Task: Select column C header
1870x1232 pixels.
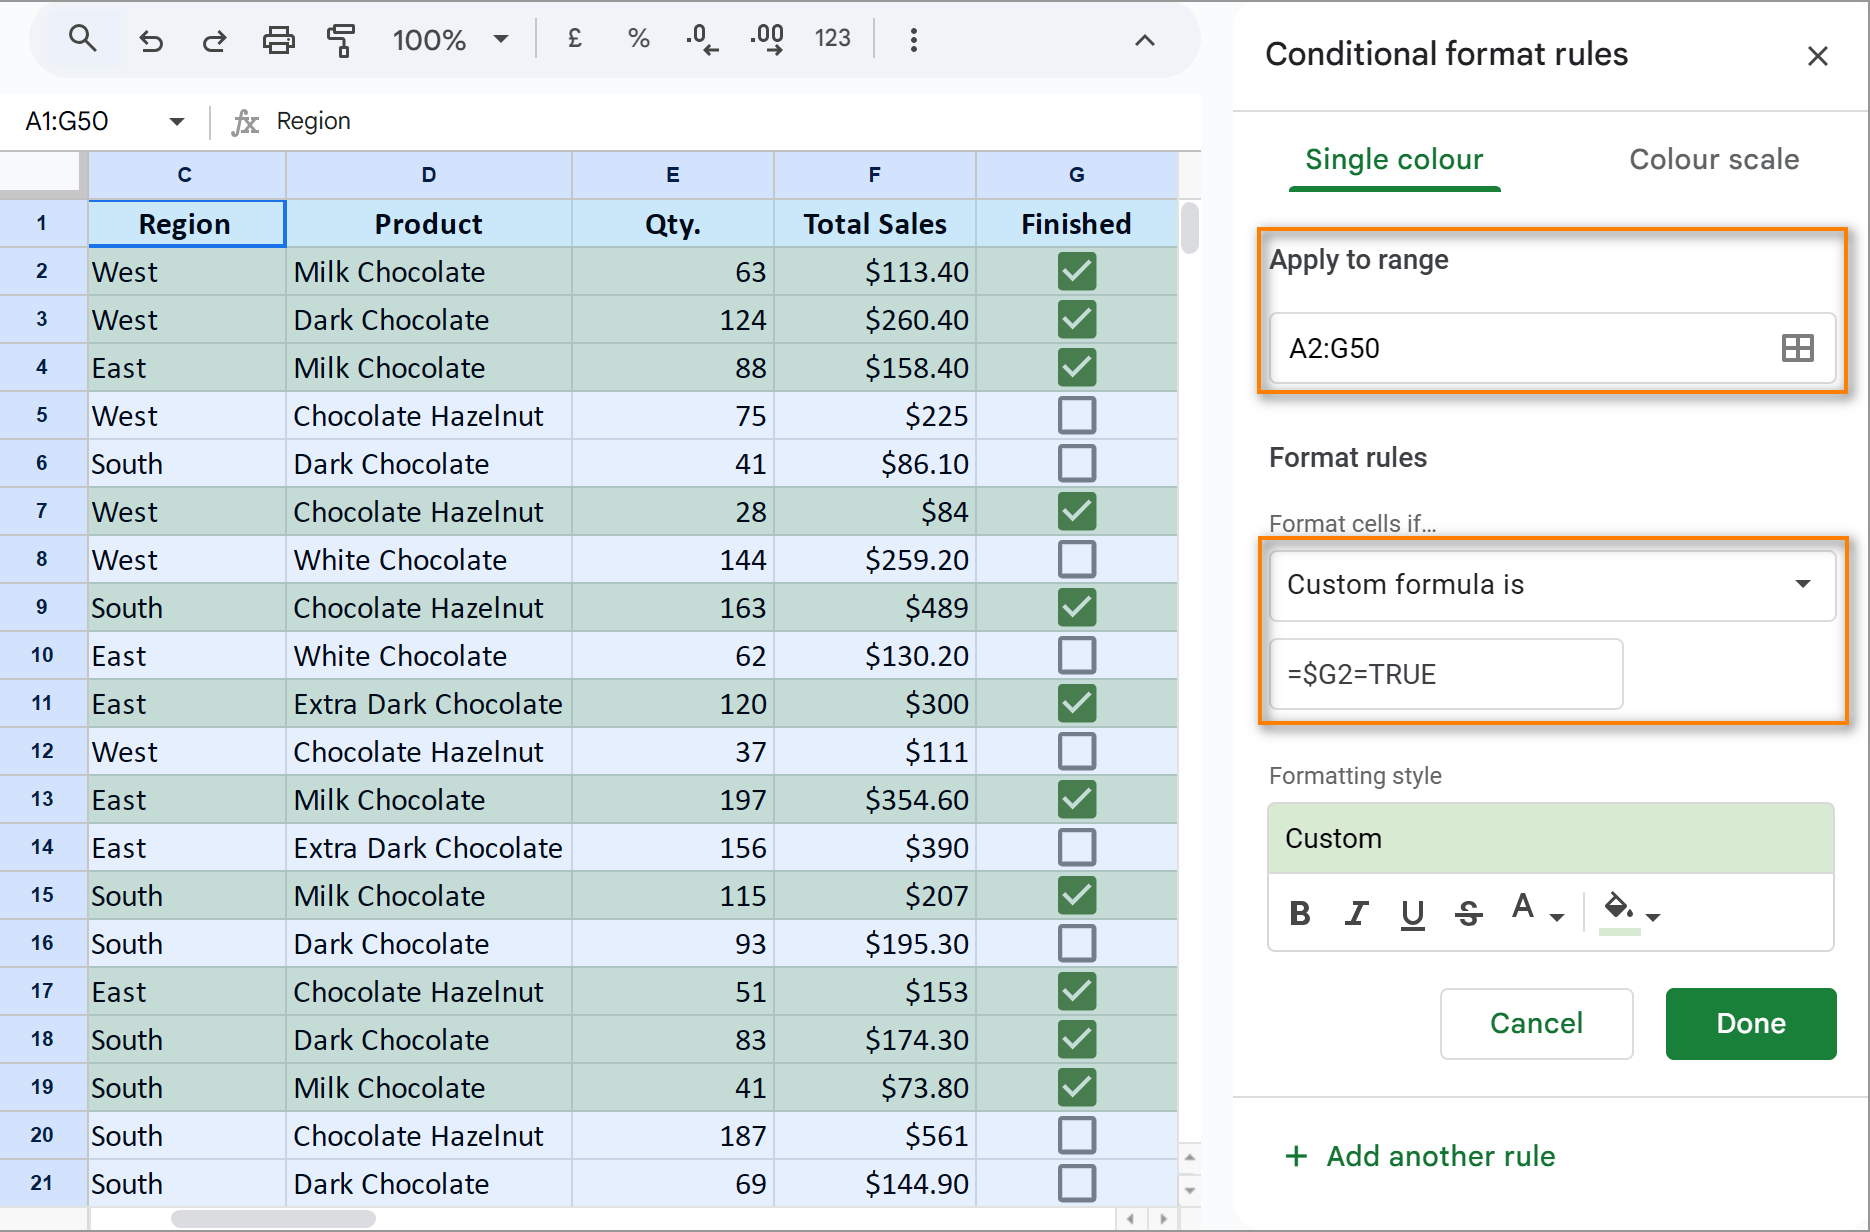Action: [186, 175]
